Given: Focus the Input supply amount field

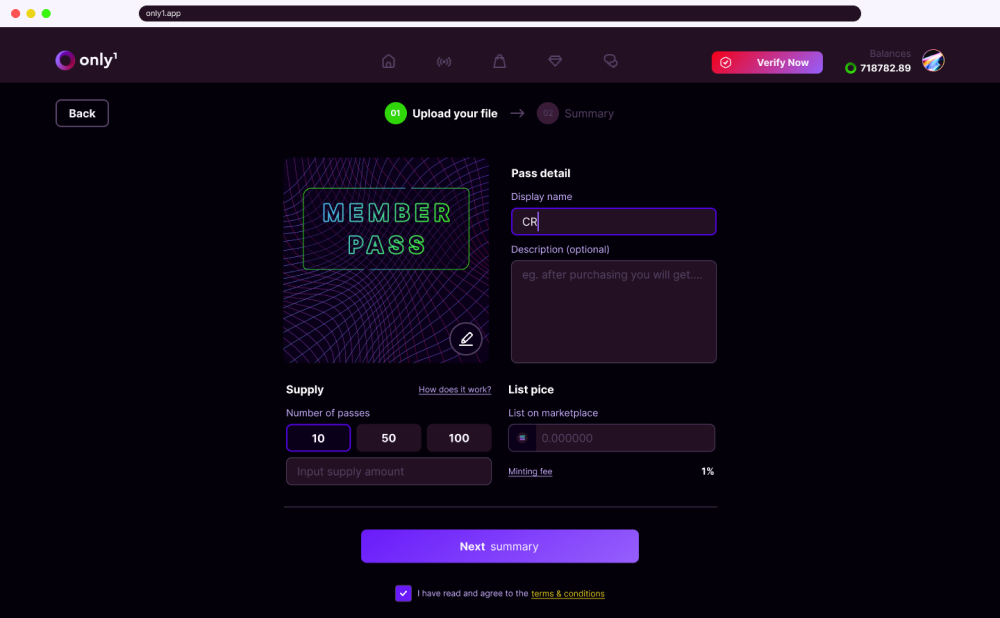Looking at the screenshot, I should 388,471.
